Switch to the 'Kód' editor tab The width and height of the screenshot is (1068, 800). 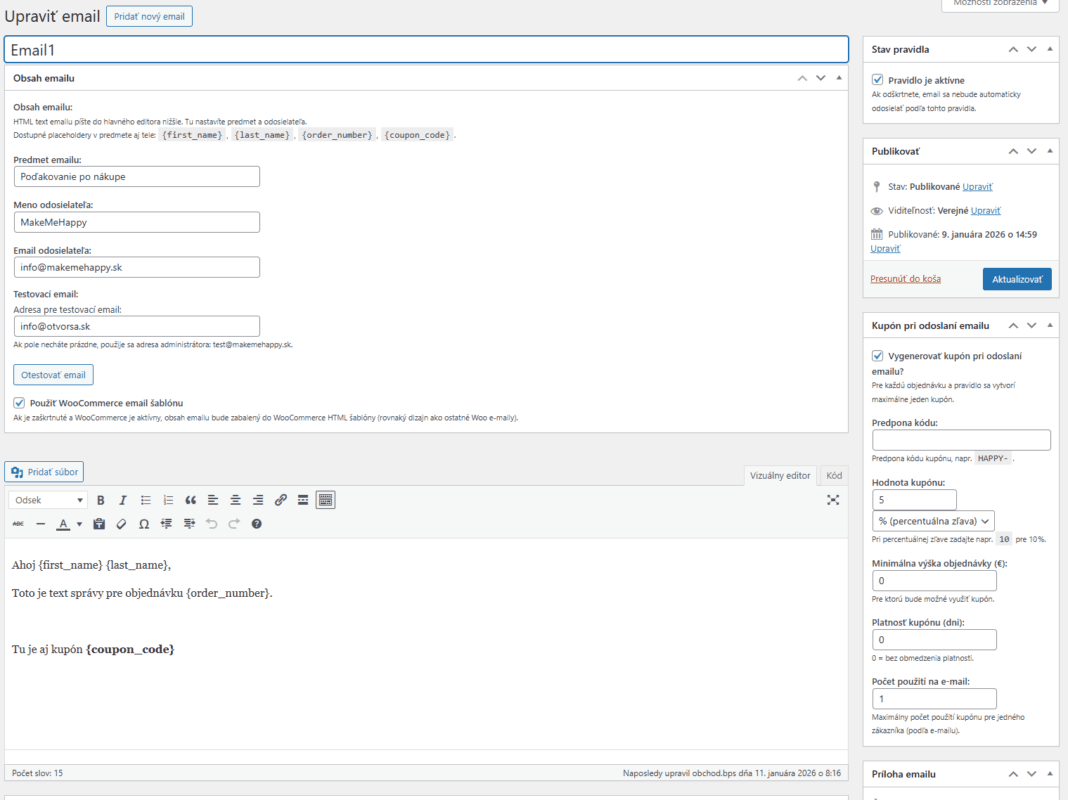pyautogui.click(x=834, y=476)
